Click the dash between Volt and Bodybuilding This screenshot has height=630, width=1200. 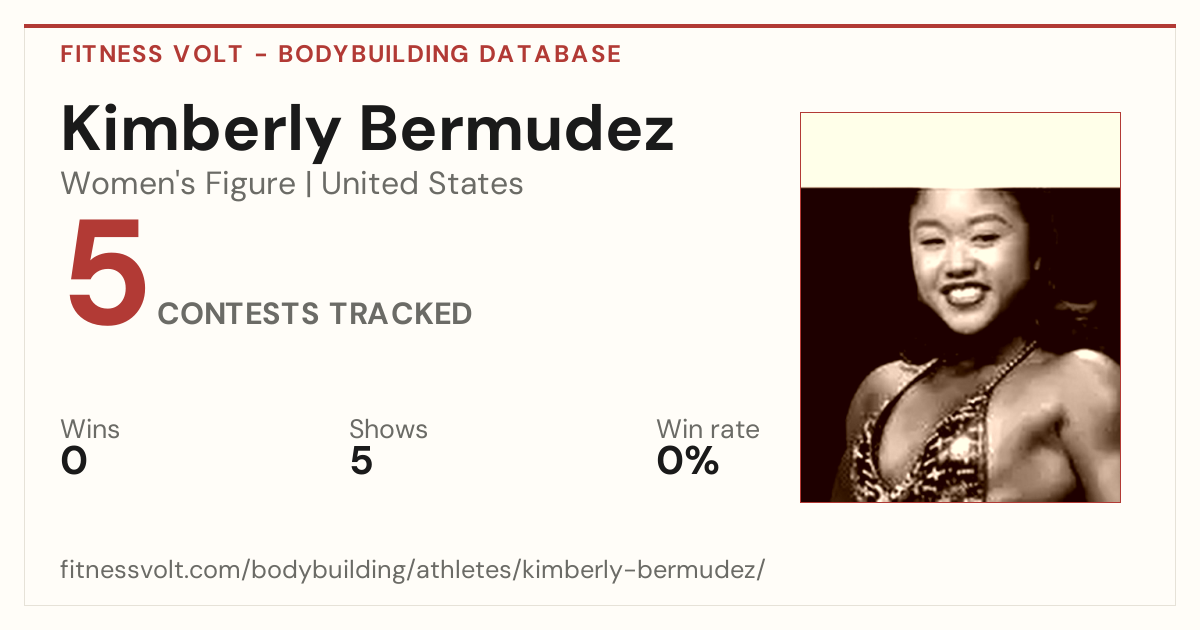point(260,54)
